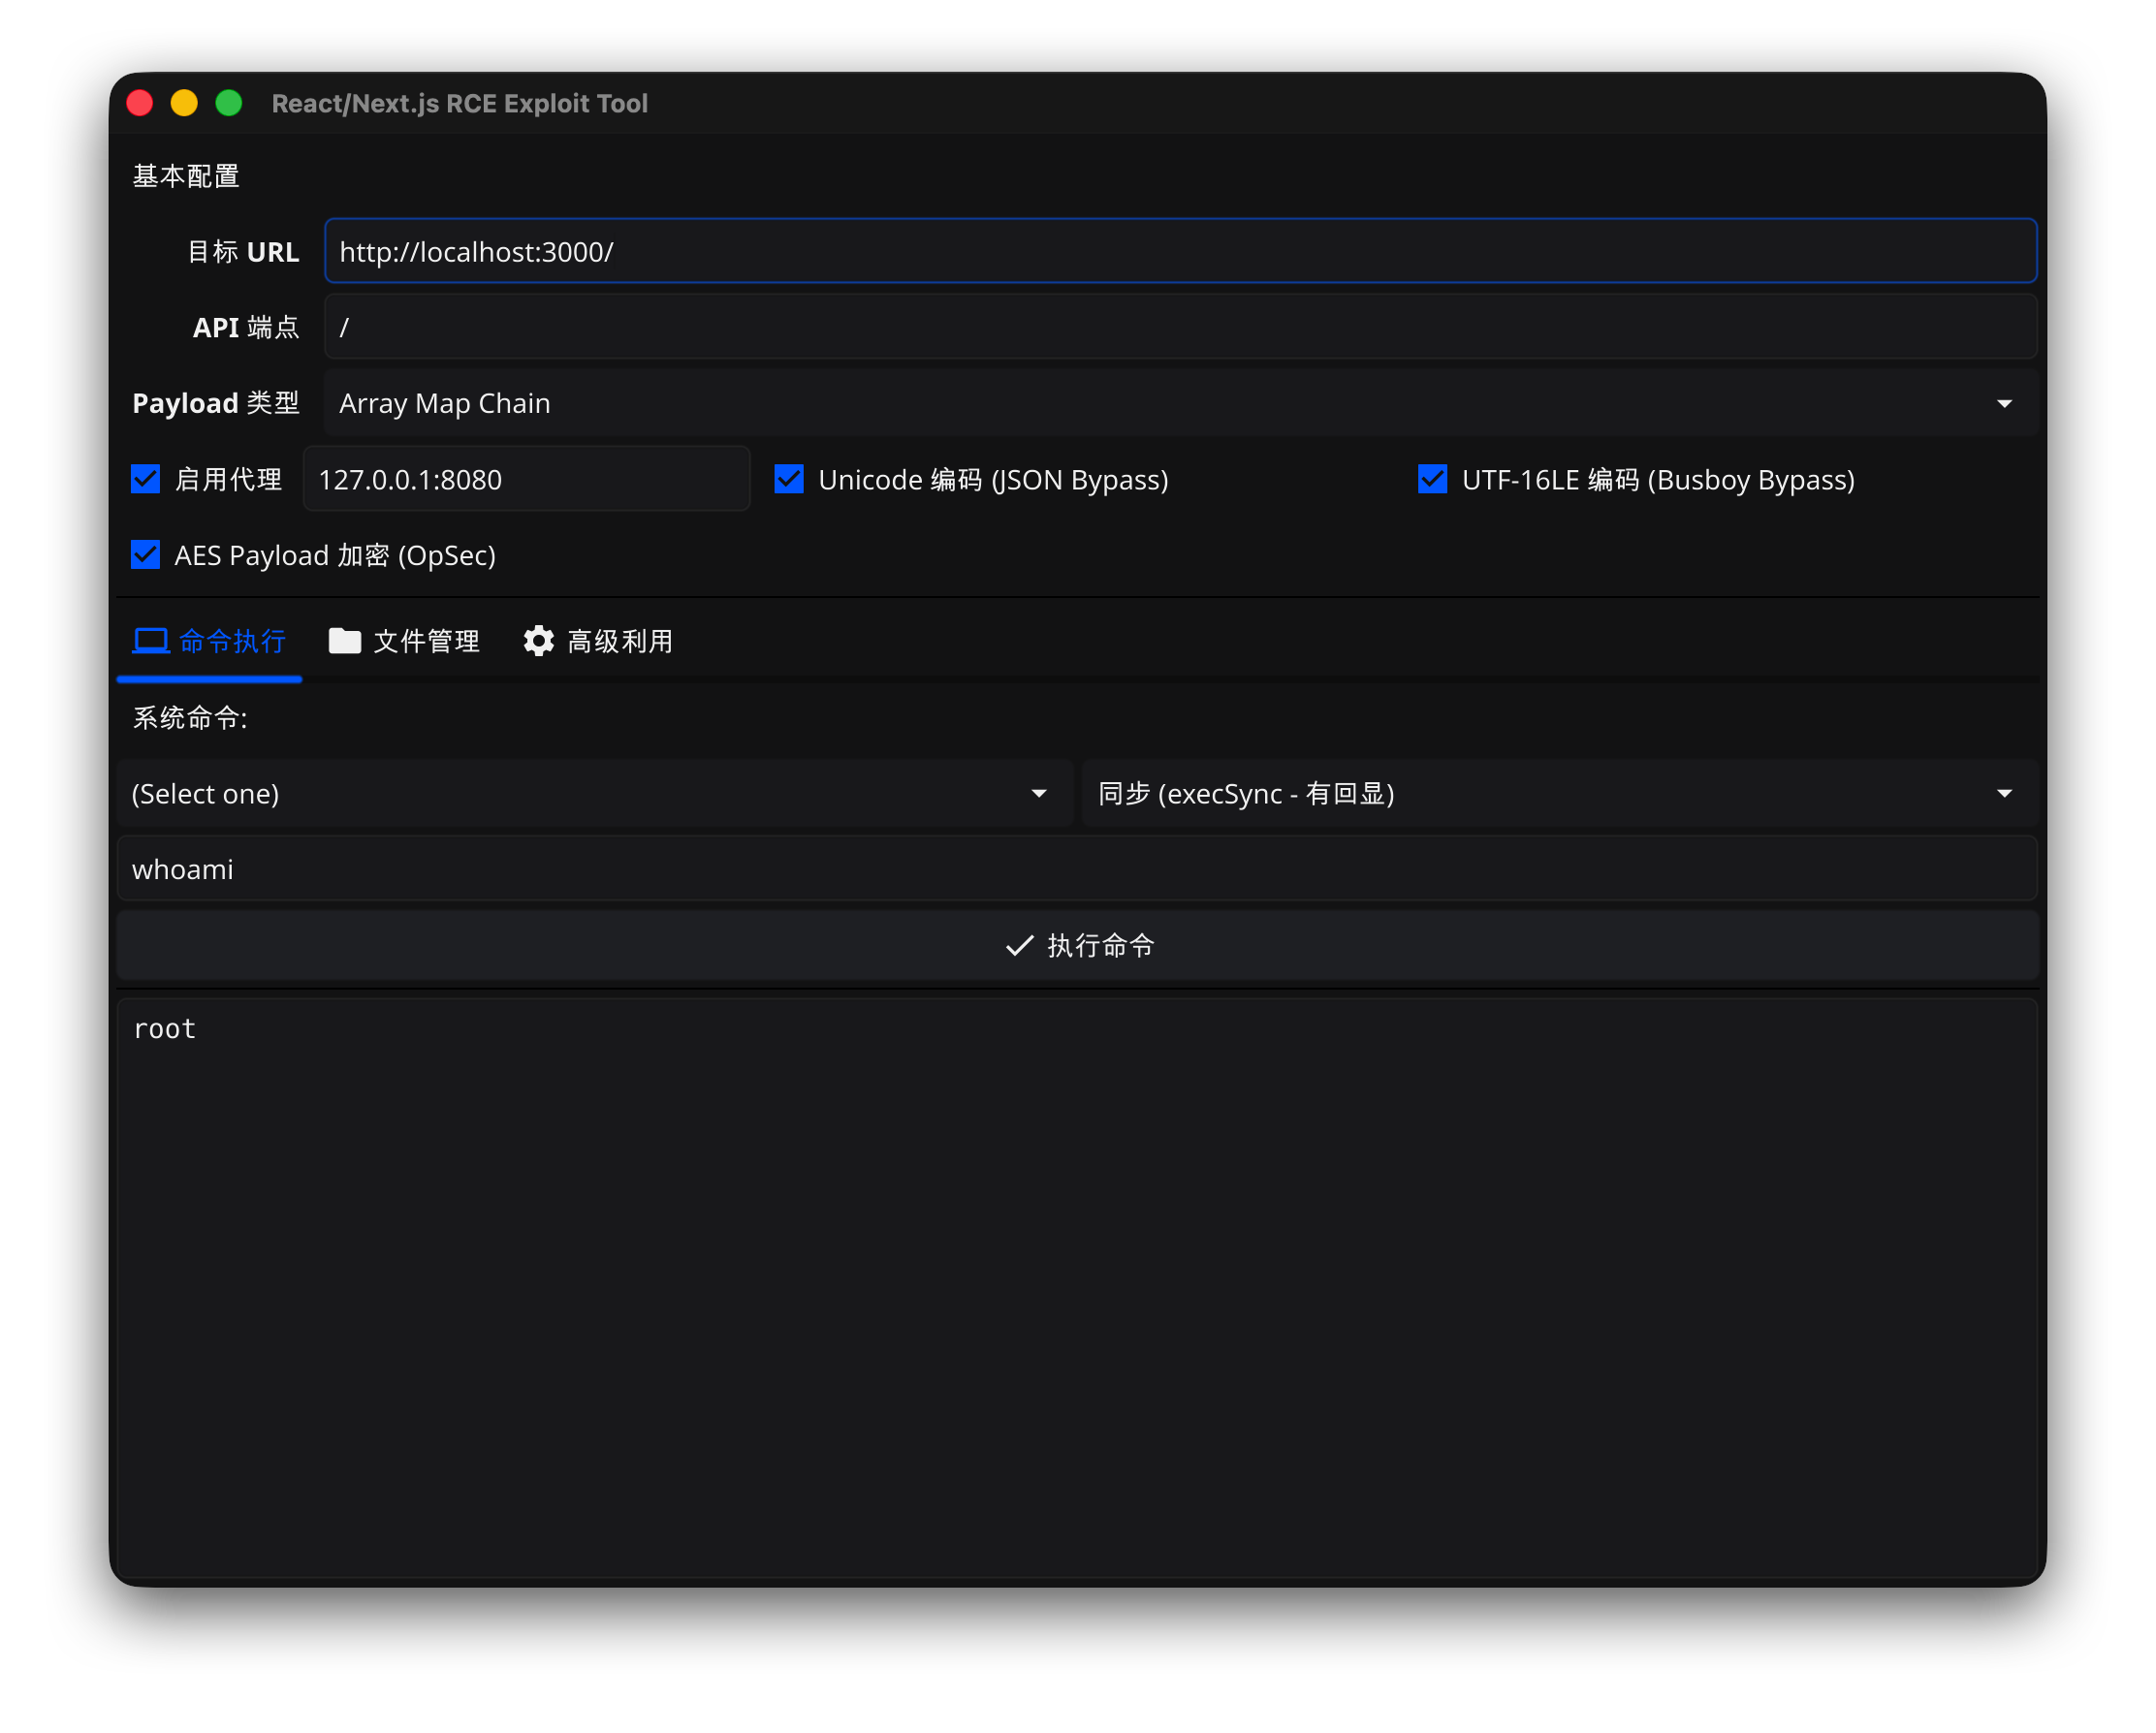The image size is (2156, 1733).
Task: Switch to the 命令执行 tab
Action: pos(209,641)
